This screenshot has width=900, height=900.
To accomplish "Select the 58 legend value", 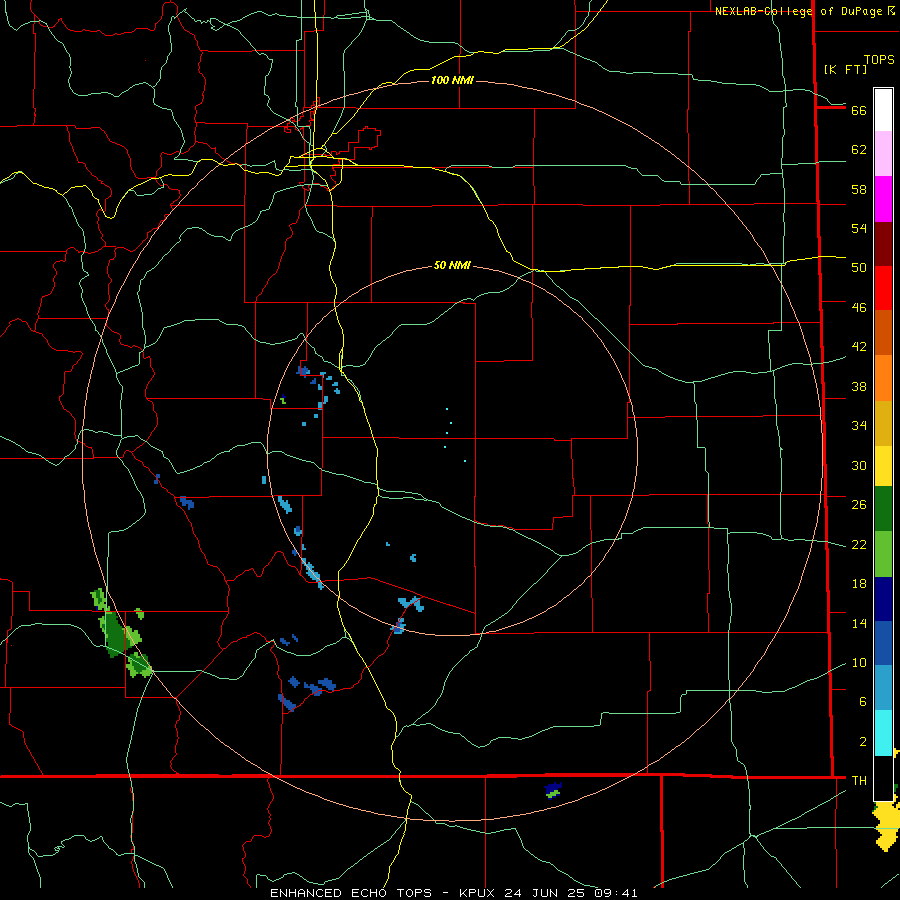I will [x=859, y=189].
